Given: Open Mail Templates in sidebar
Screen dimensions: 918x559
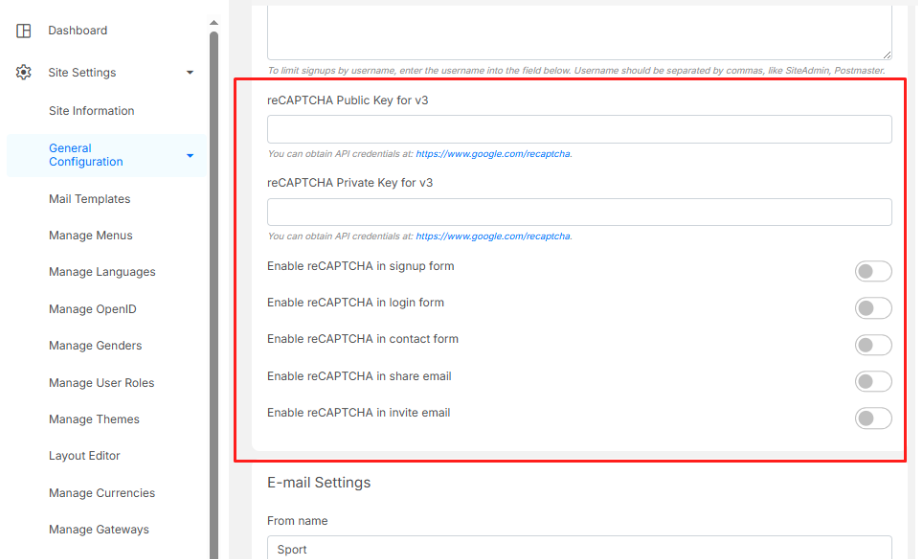Looking at the screenshot, I should (89, 199).
